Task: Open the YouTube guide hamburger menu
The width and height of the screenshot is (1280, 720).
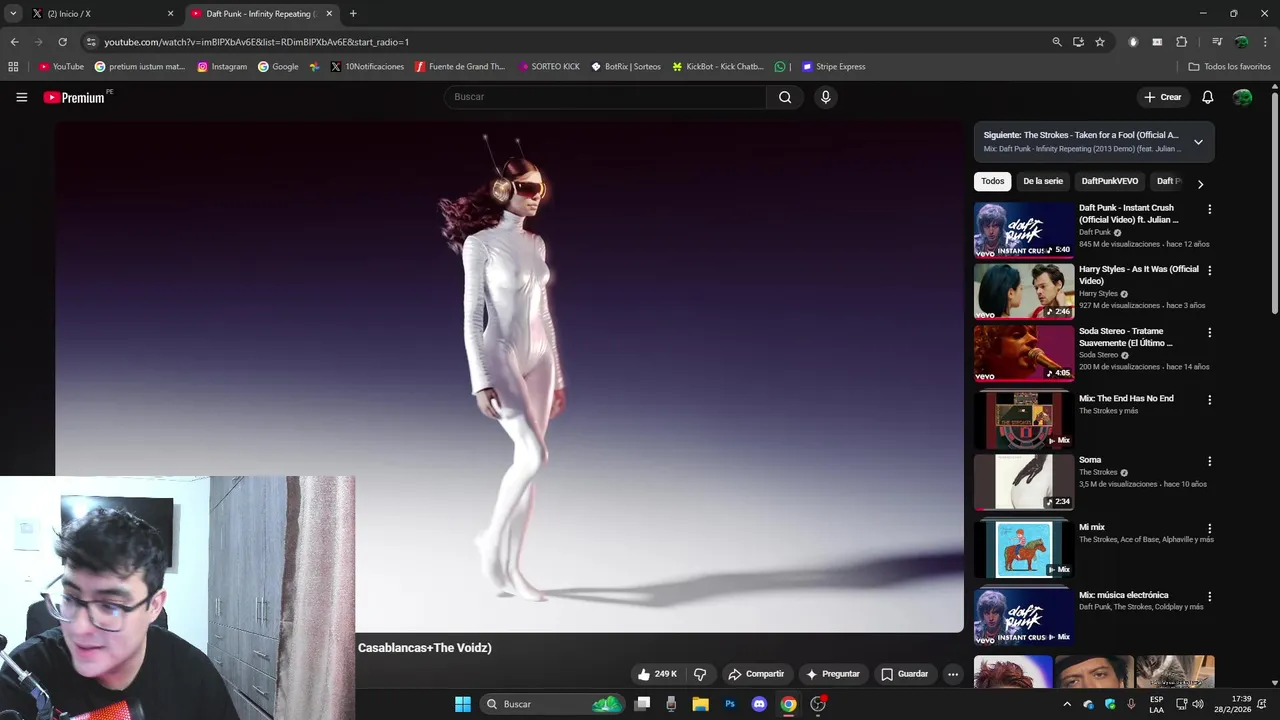Action: click(x=21, y=97)
